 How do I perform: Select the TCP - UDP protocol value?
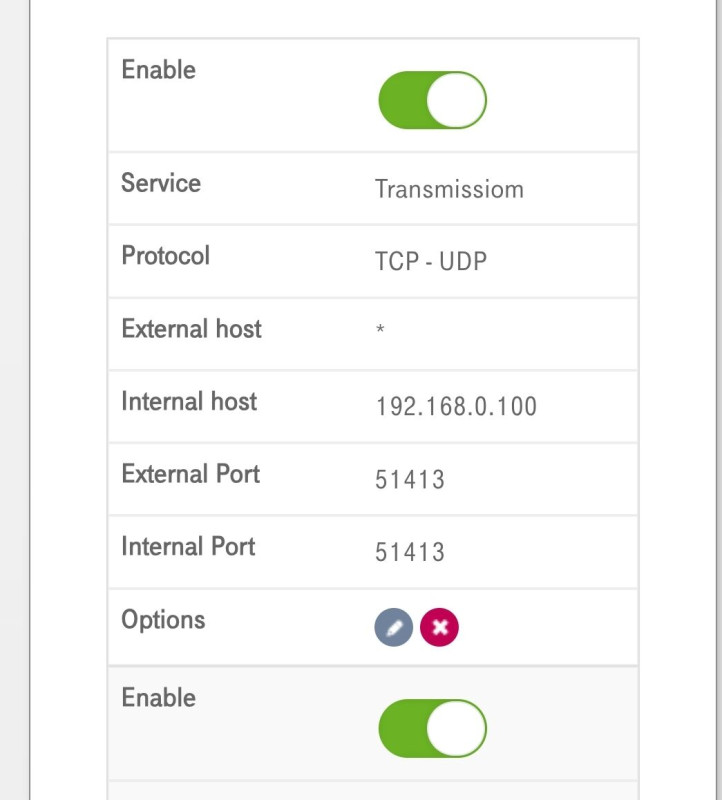coord(431,261)
